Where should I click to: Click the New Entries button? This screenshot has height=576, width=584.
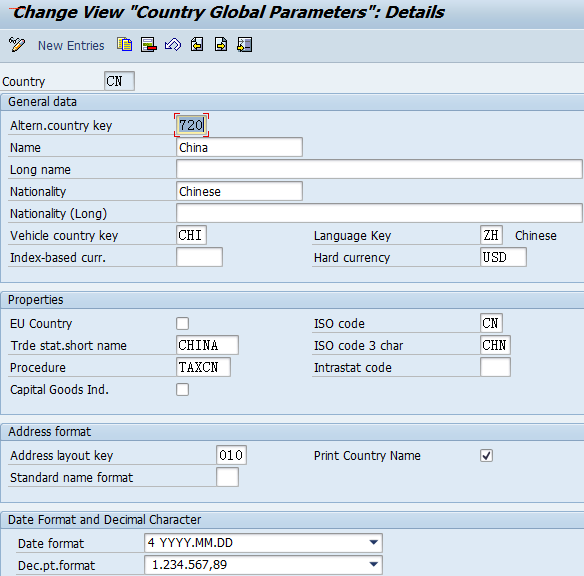pos(71,45)
